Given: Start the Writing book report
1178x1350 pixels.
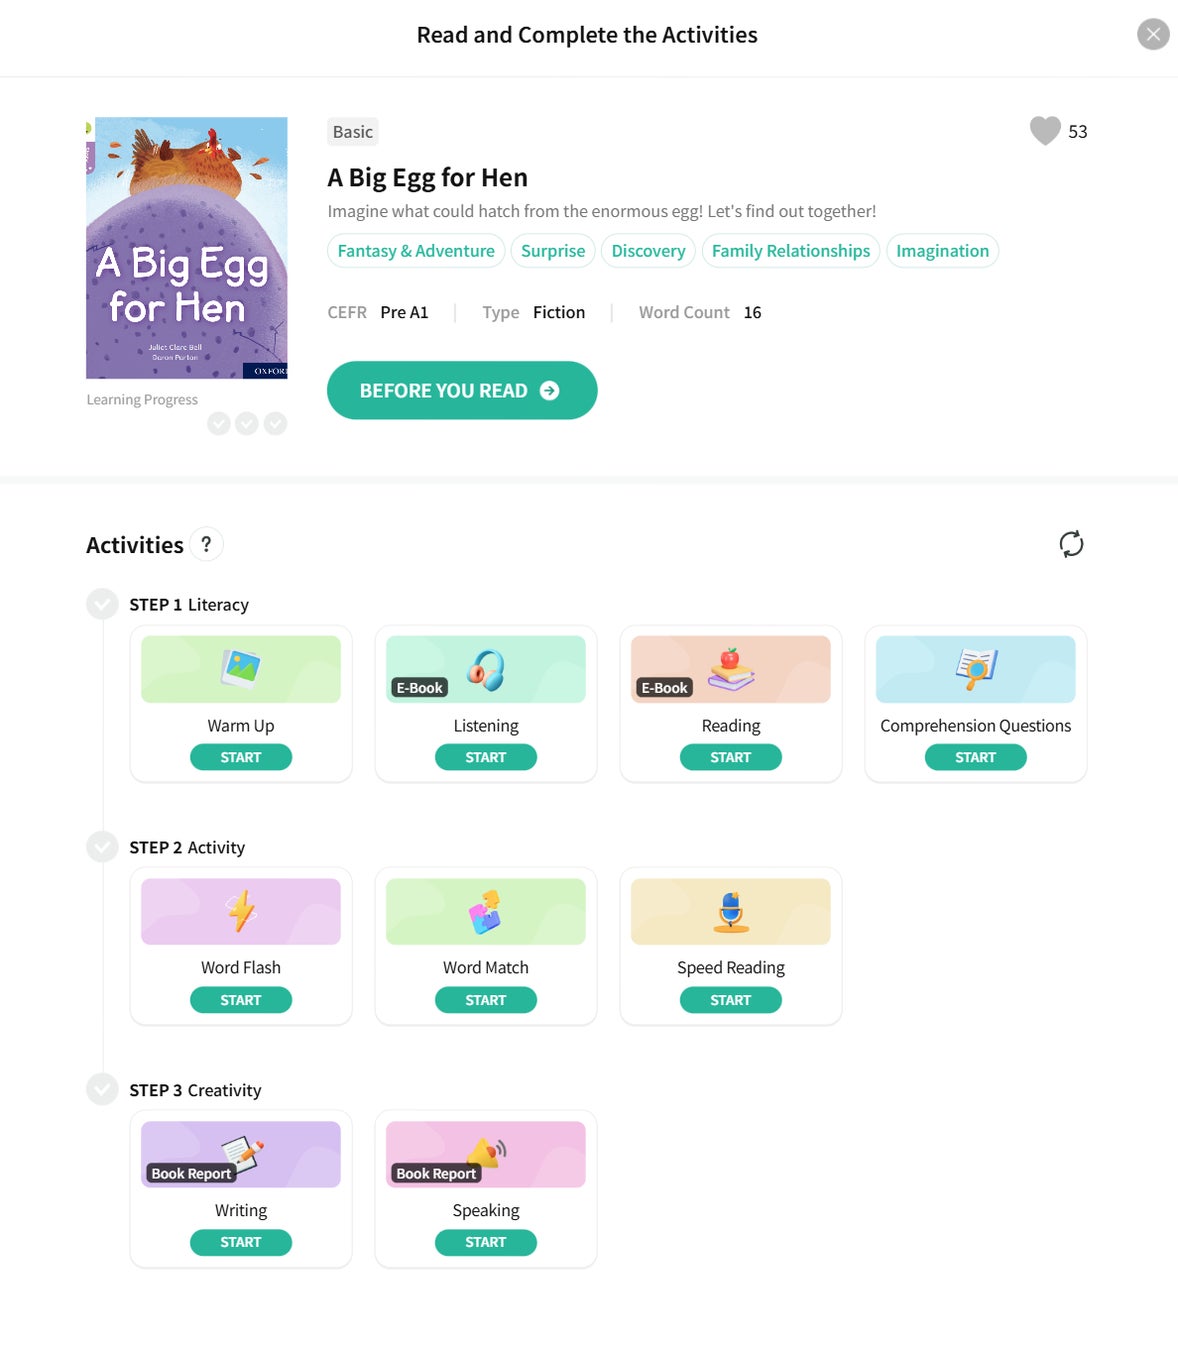Looking at the screenshot, I should (x=241, y=1242).
